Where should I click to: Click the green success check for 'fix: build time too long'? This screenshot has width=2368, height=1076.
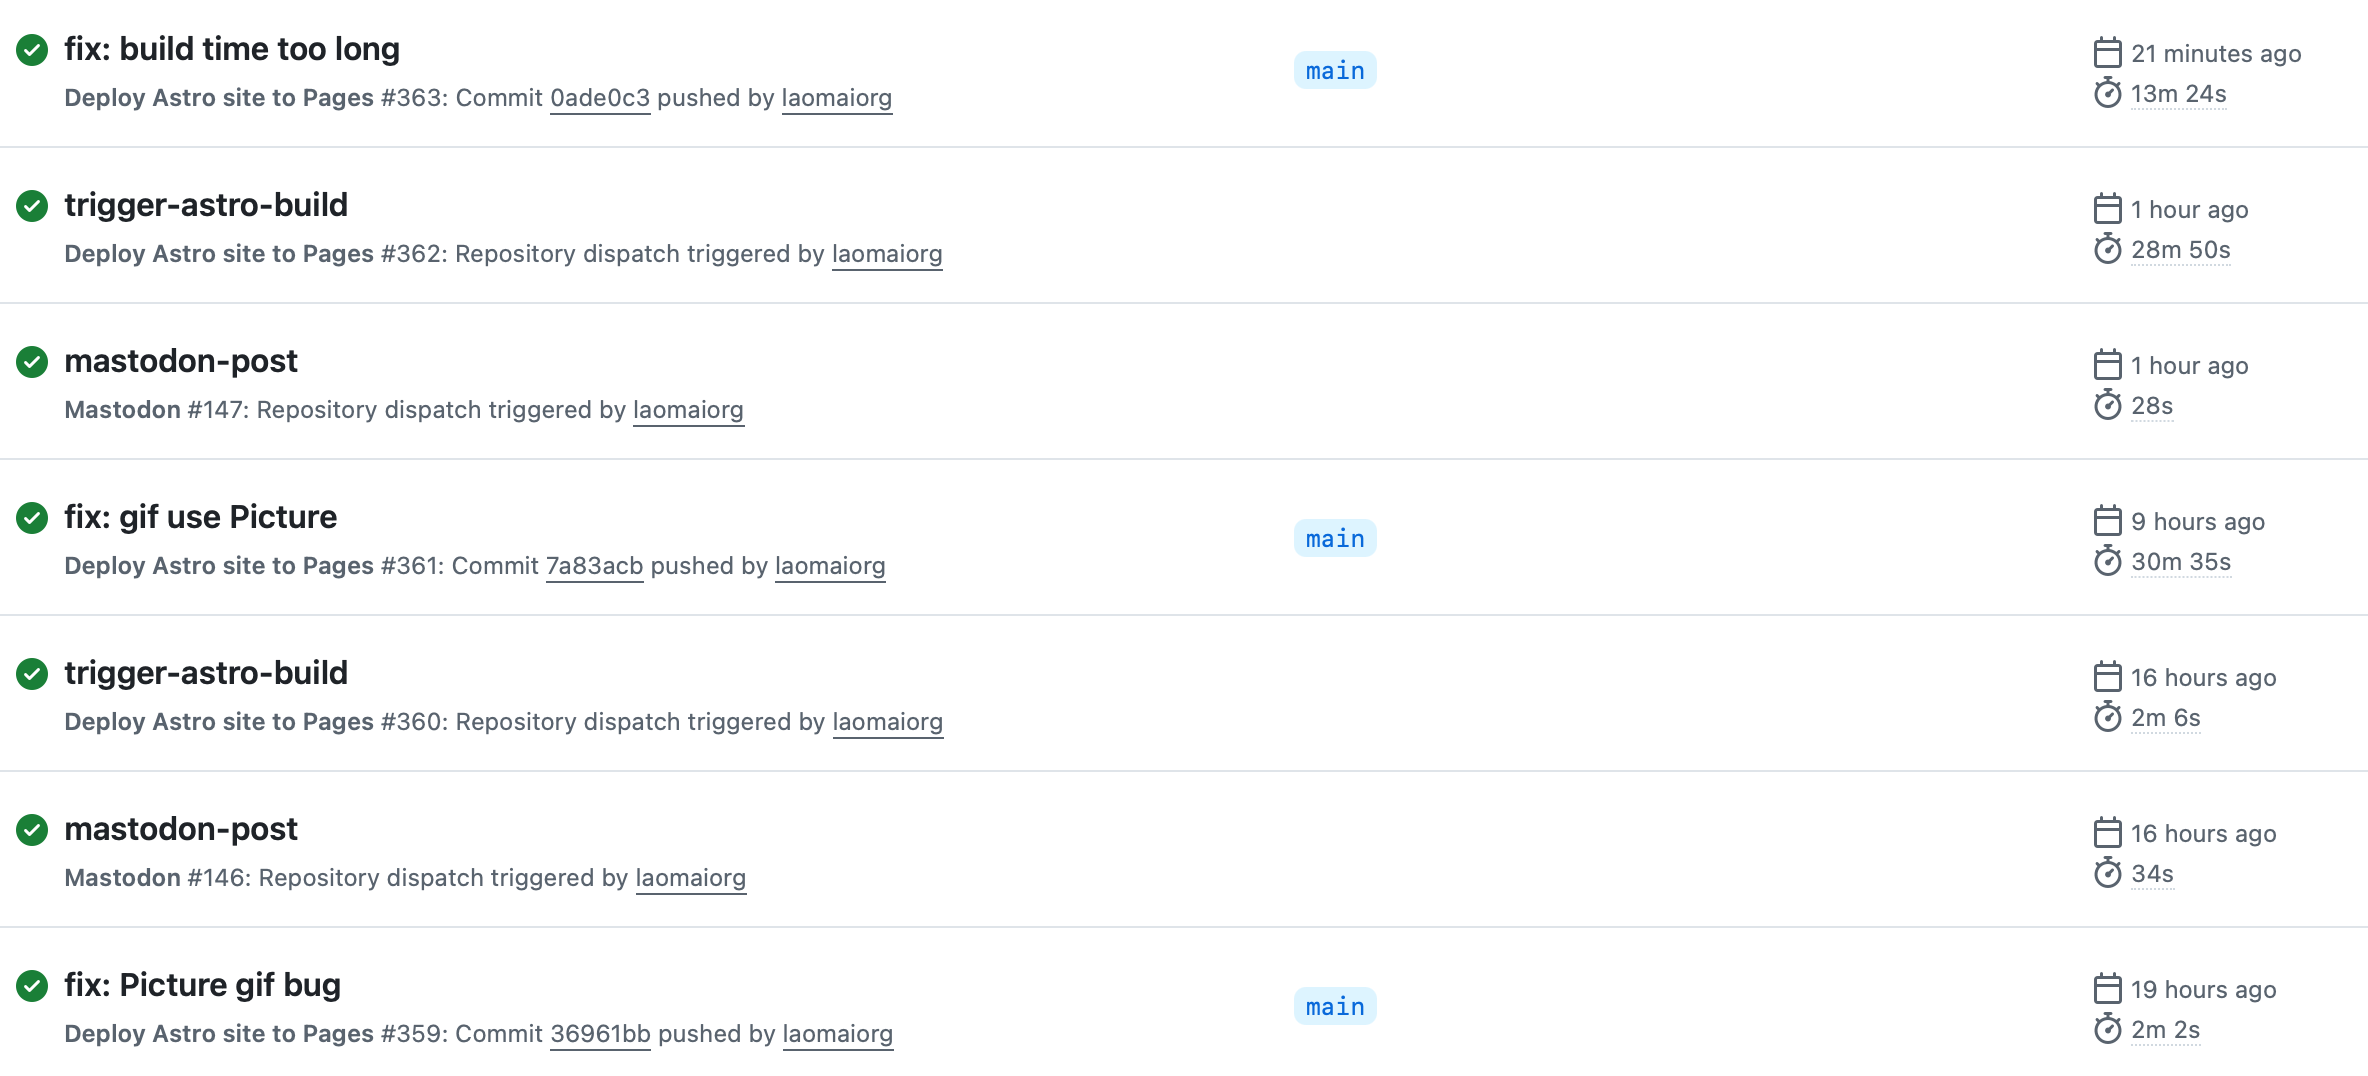coord(33,50)
